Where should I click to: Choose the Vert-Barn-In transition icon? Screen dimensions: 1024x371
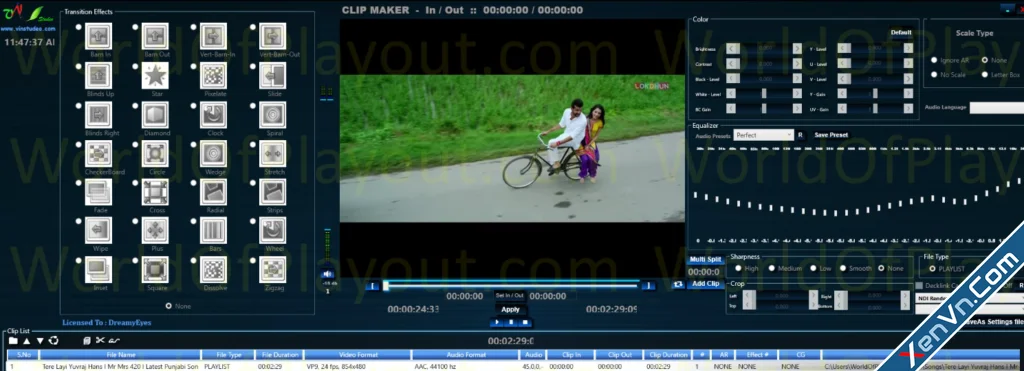point(214,37)
